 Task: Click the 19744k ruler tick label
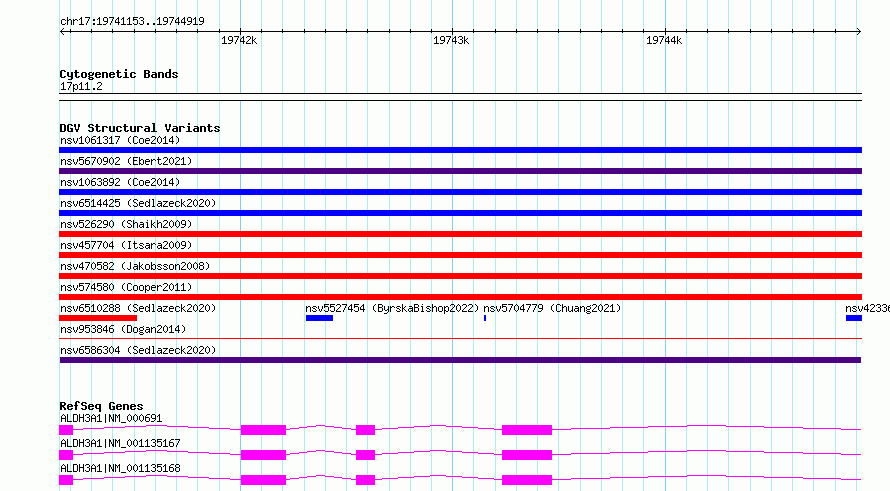[664, 40]
